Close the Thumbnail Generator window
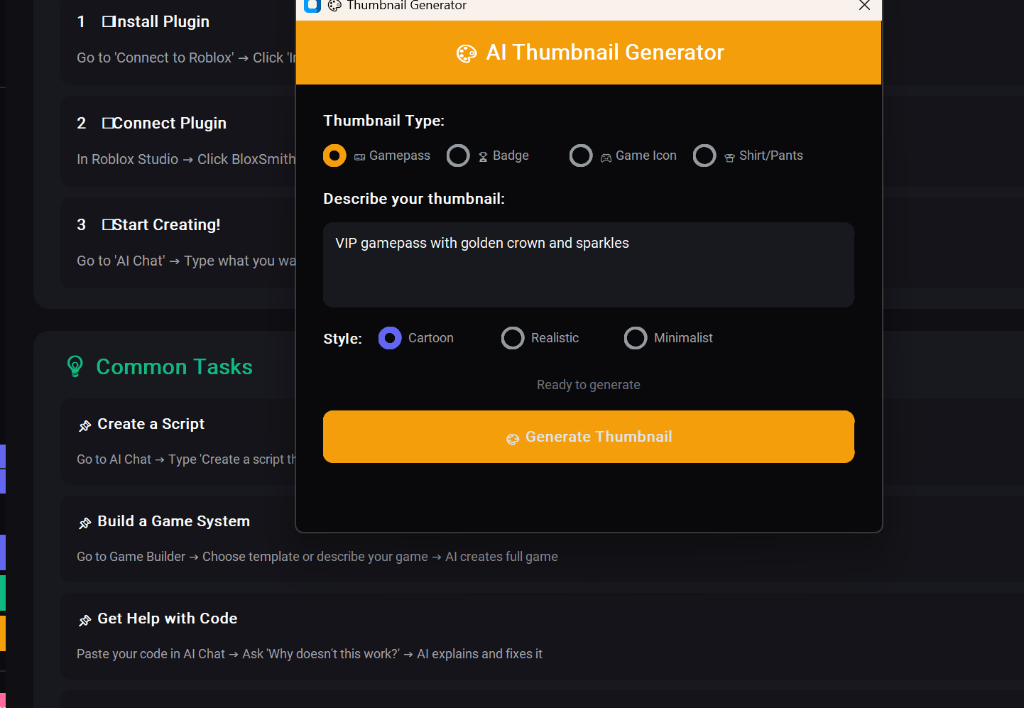1024x708 pixels. [865, 7]
